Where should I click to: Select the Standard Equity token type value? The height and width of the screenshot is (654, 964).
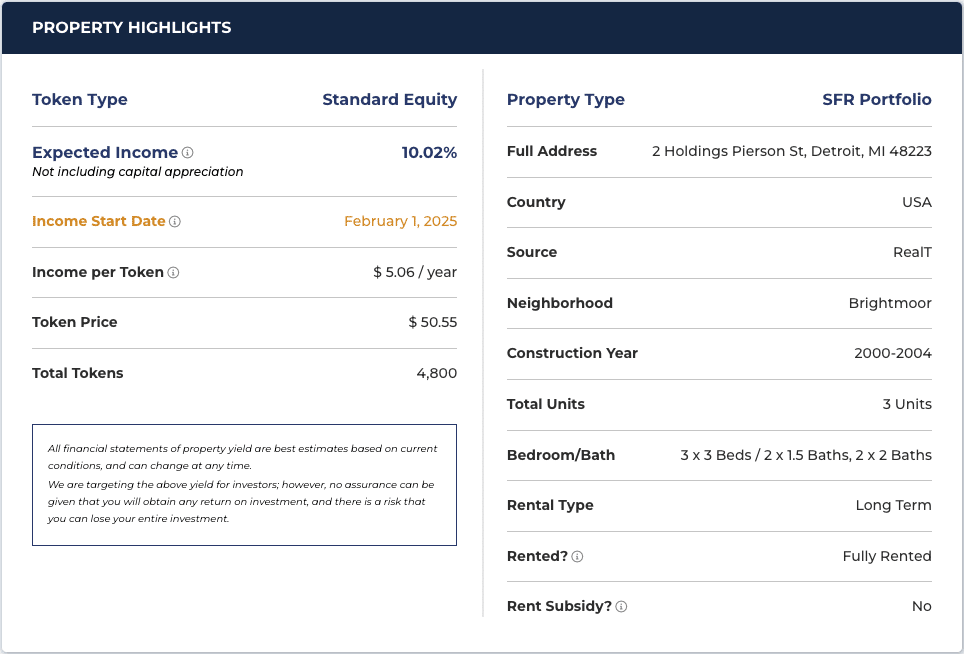389,100
